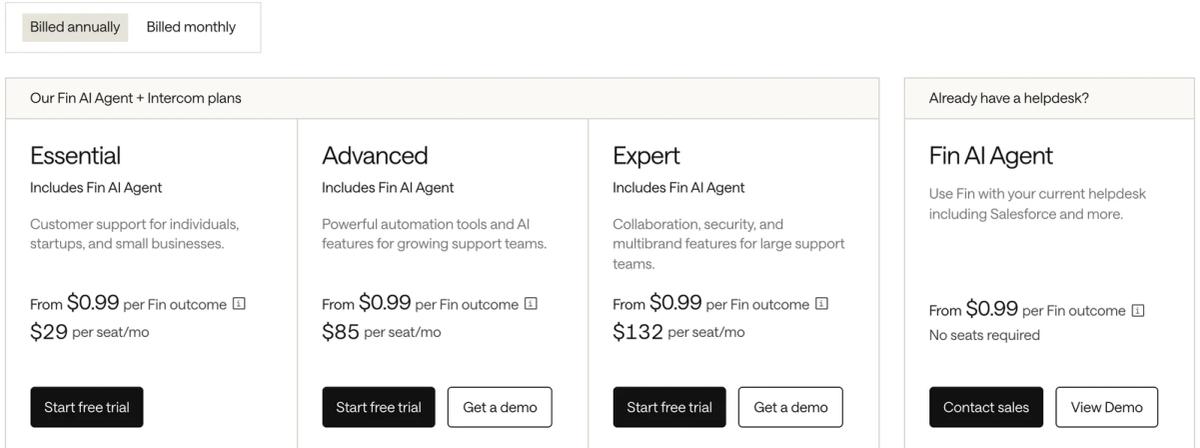Click the $29 per seat/mo price

click(x=89, y=332)
